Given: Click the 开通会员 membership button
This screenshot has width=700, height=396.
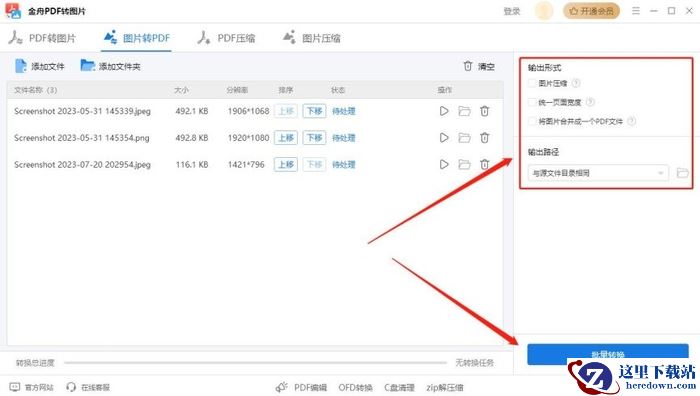Looking at the screenshot, I should (x=591, y=11).
